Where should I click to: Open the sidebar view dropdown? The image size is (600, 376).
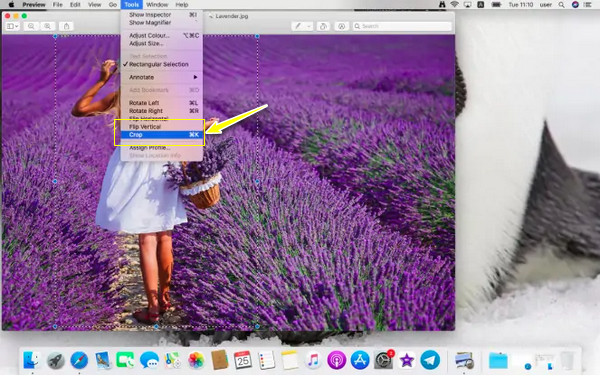click(x=12, y=26)
